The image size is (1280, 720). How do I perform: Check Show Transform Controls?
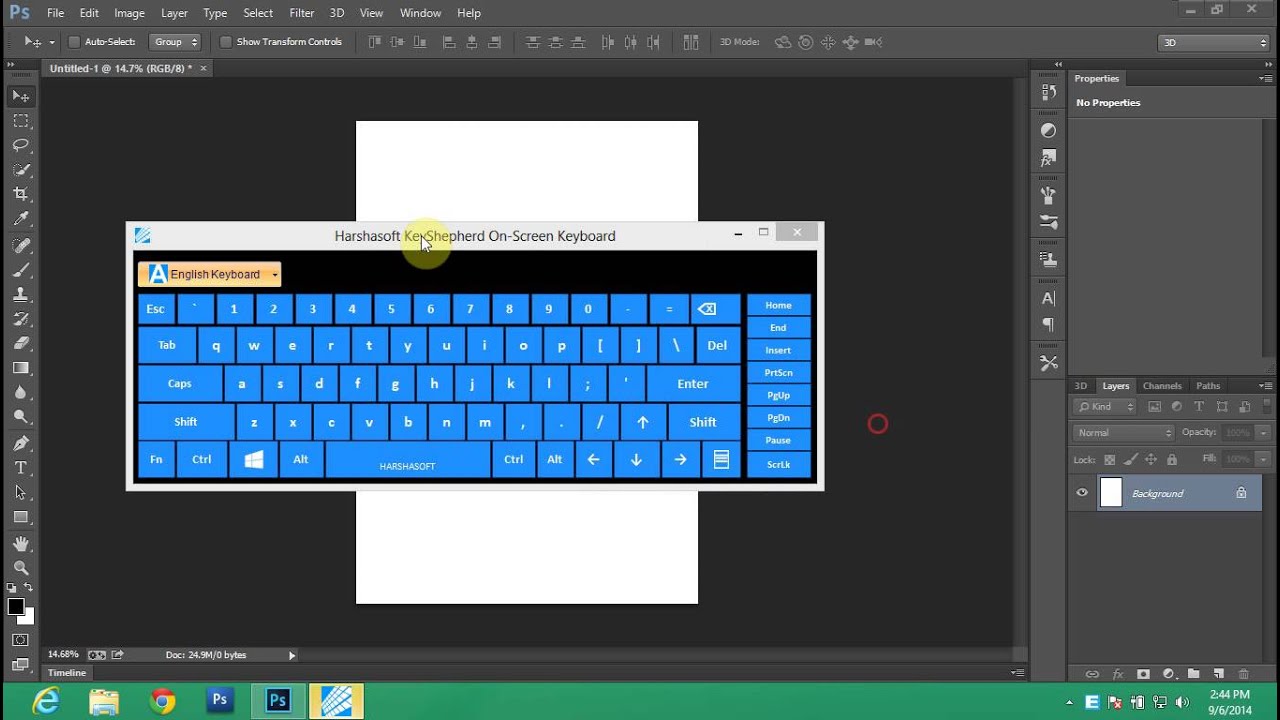click(x=225, y=42)
